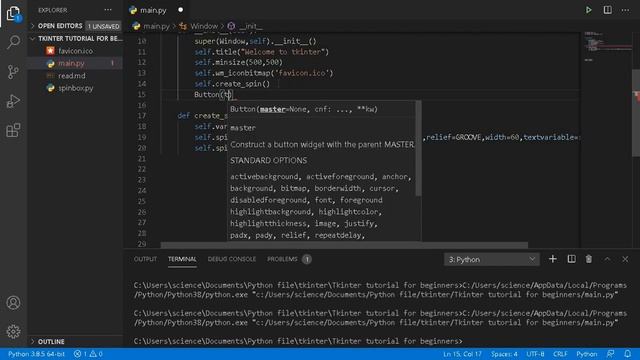The width and height of the screenshot is (640, 360).
Task: Run Python file with play icon
Action: click(x=588, y=10)
